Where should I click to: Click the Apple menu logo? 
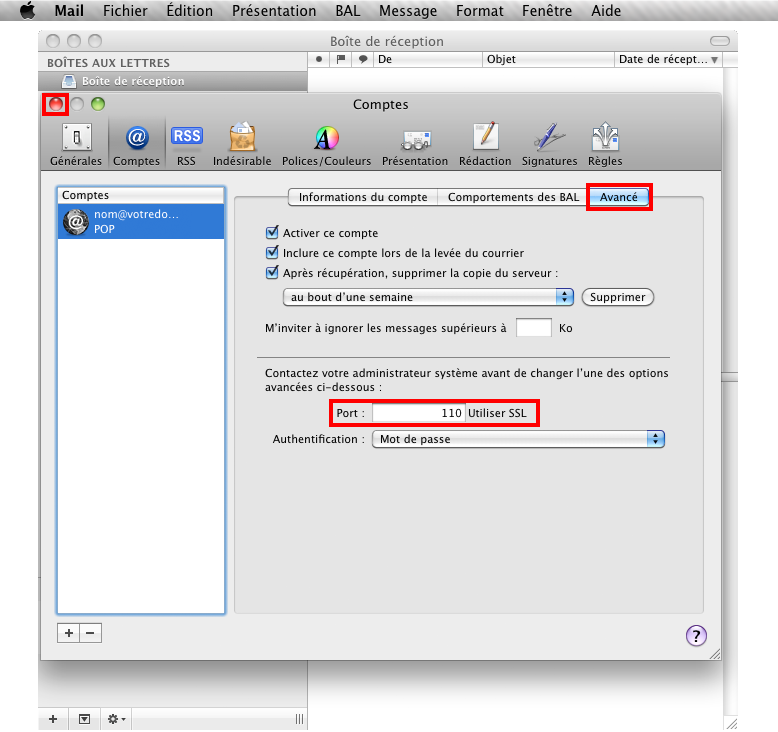coord(27,10)
